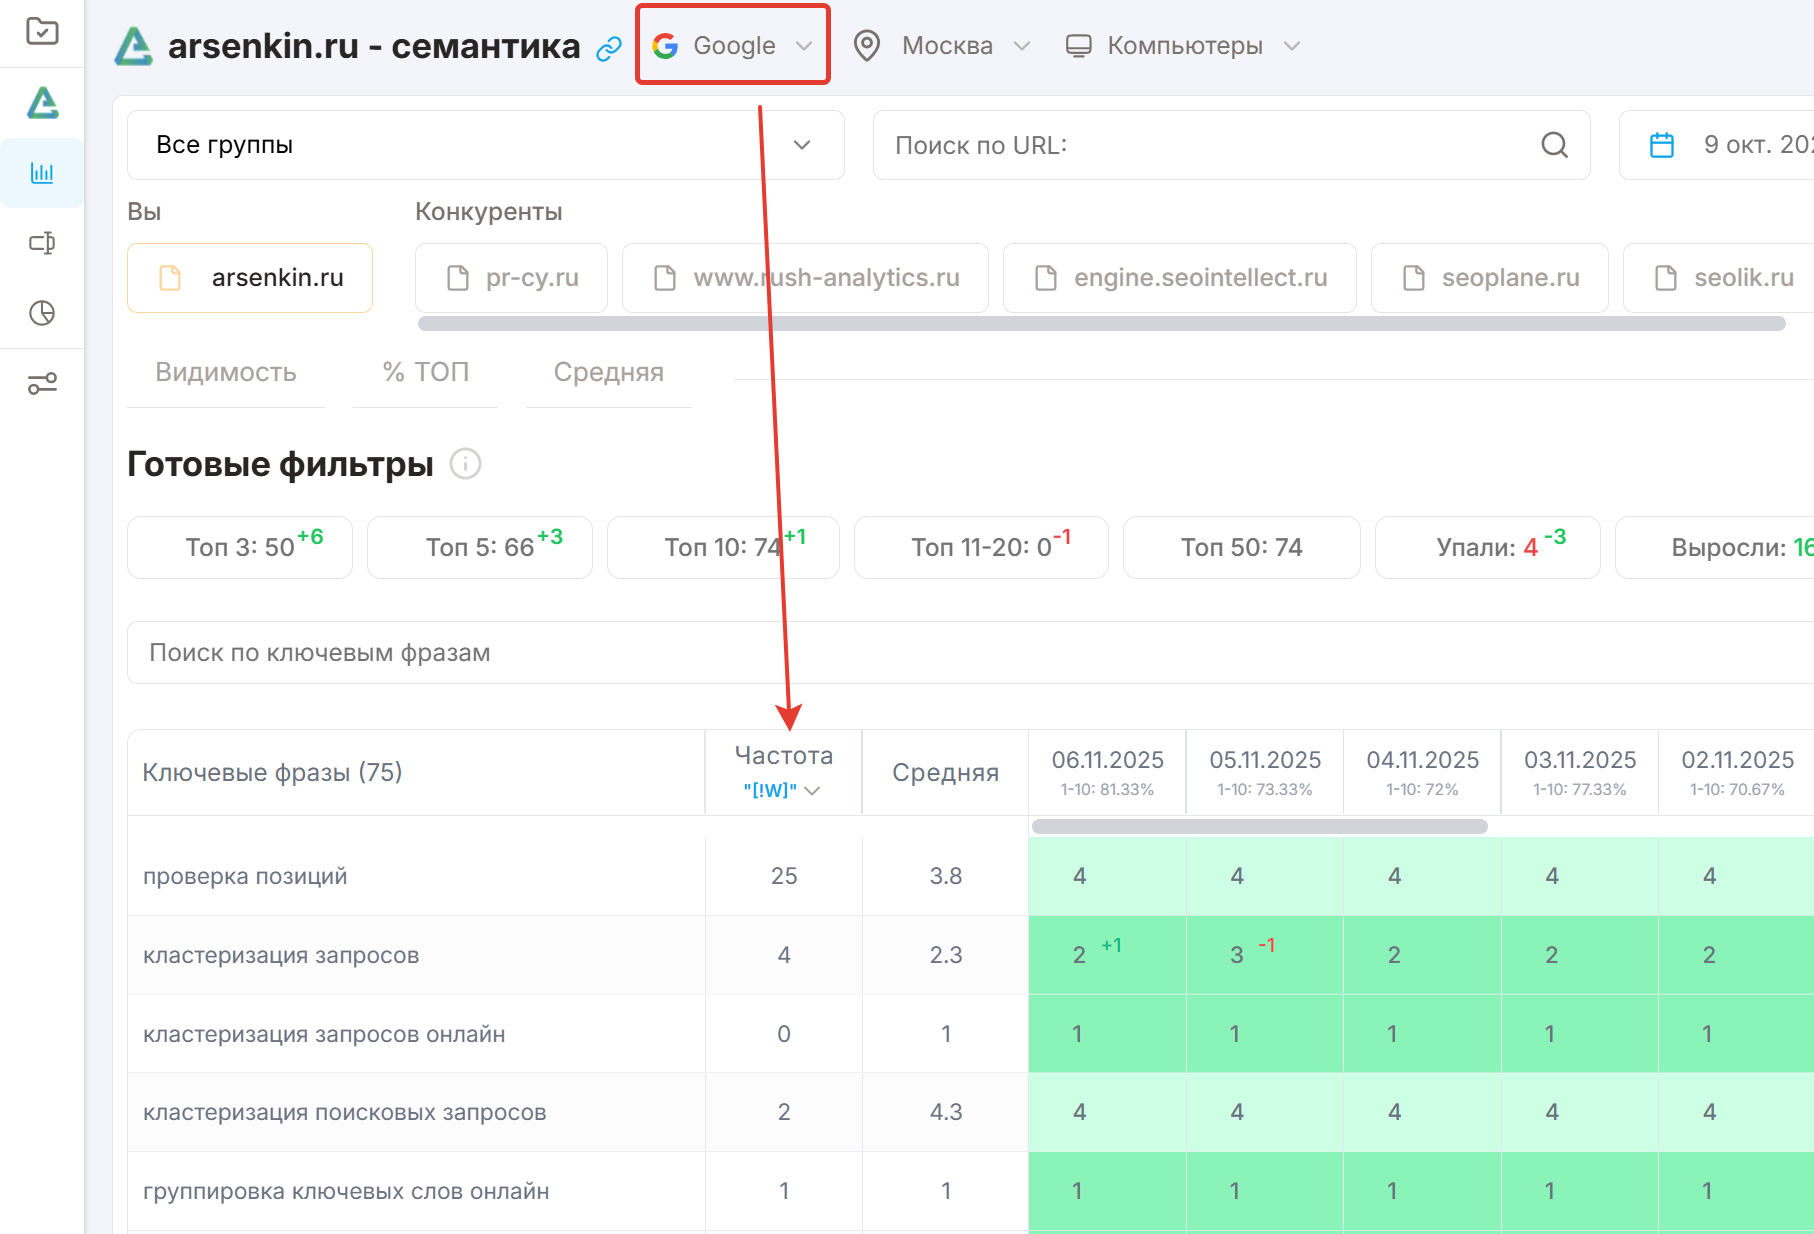Click the link icon next to project title
Image resolution: width=1814 pixels, height=1234 pixels.
click(x=608, y=48)
